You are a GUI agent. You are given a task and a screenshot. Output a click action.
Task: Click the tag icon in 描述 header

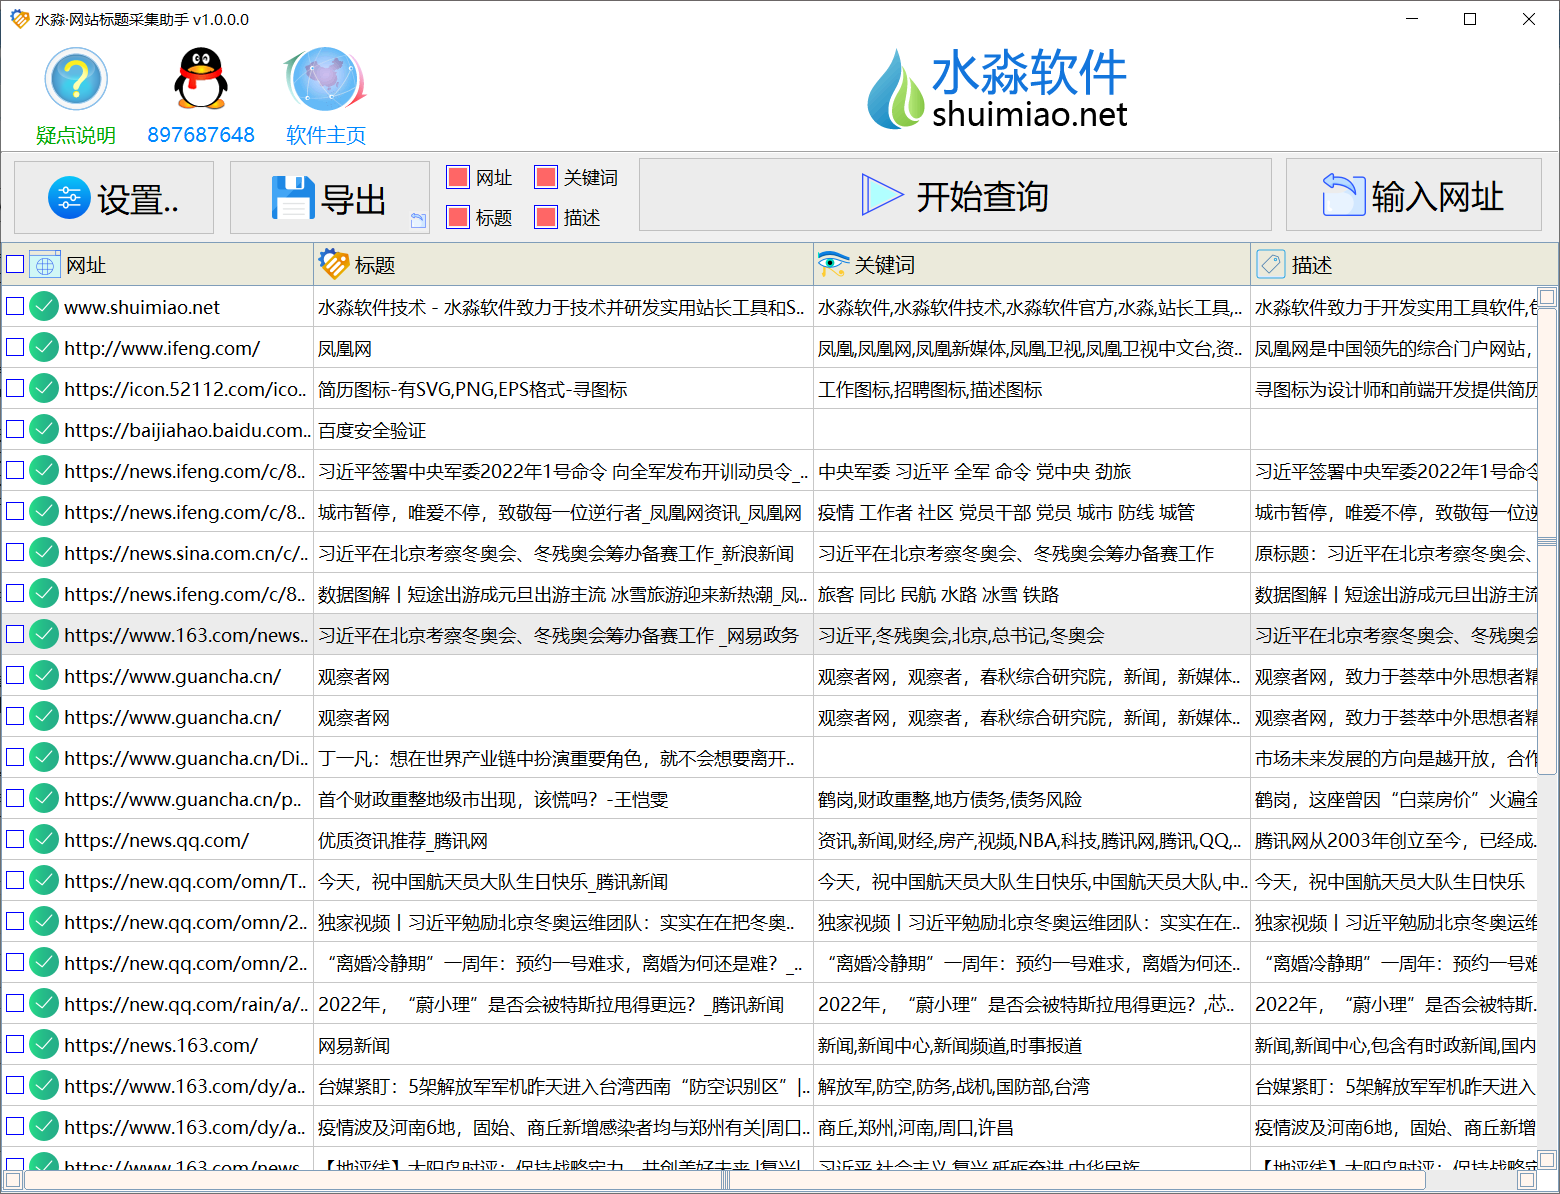(x=1271, y=264)
